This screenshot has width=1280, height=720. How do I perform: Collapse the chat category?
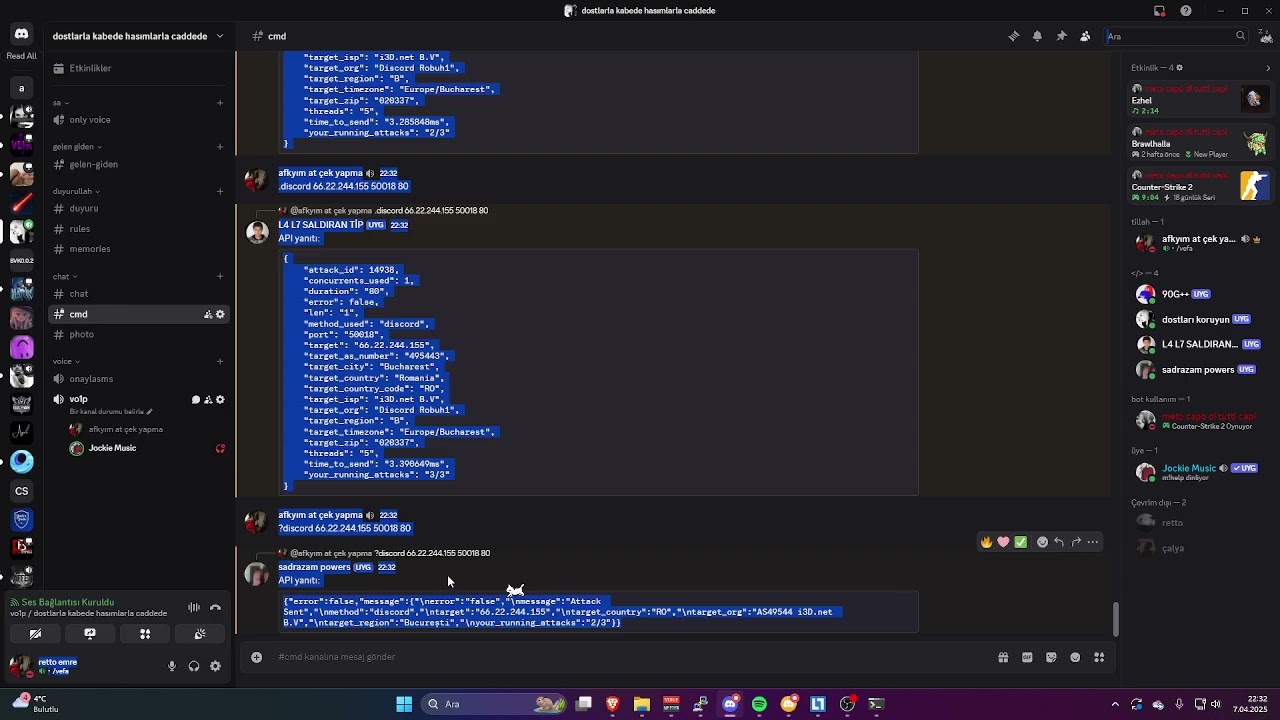click(65, 277)
